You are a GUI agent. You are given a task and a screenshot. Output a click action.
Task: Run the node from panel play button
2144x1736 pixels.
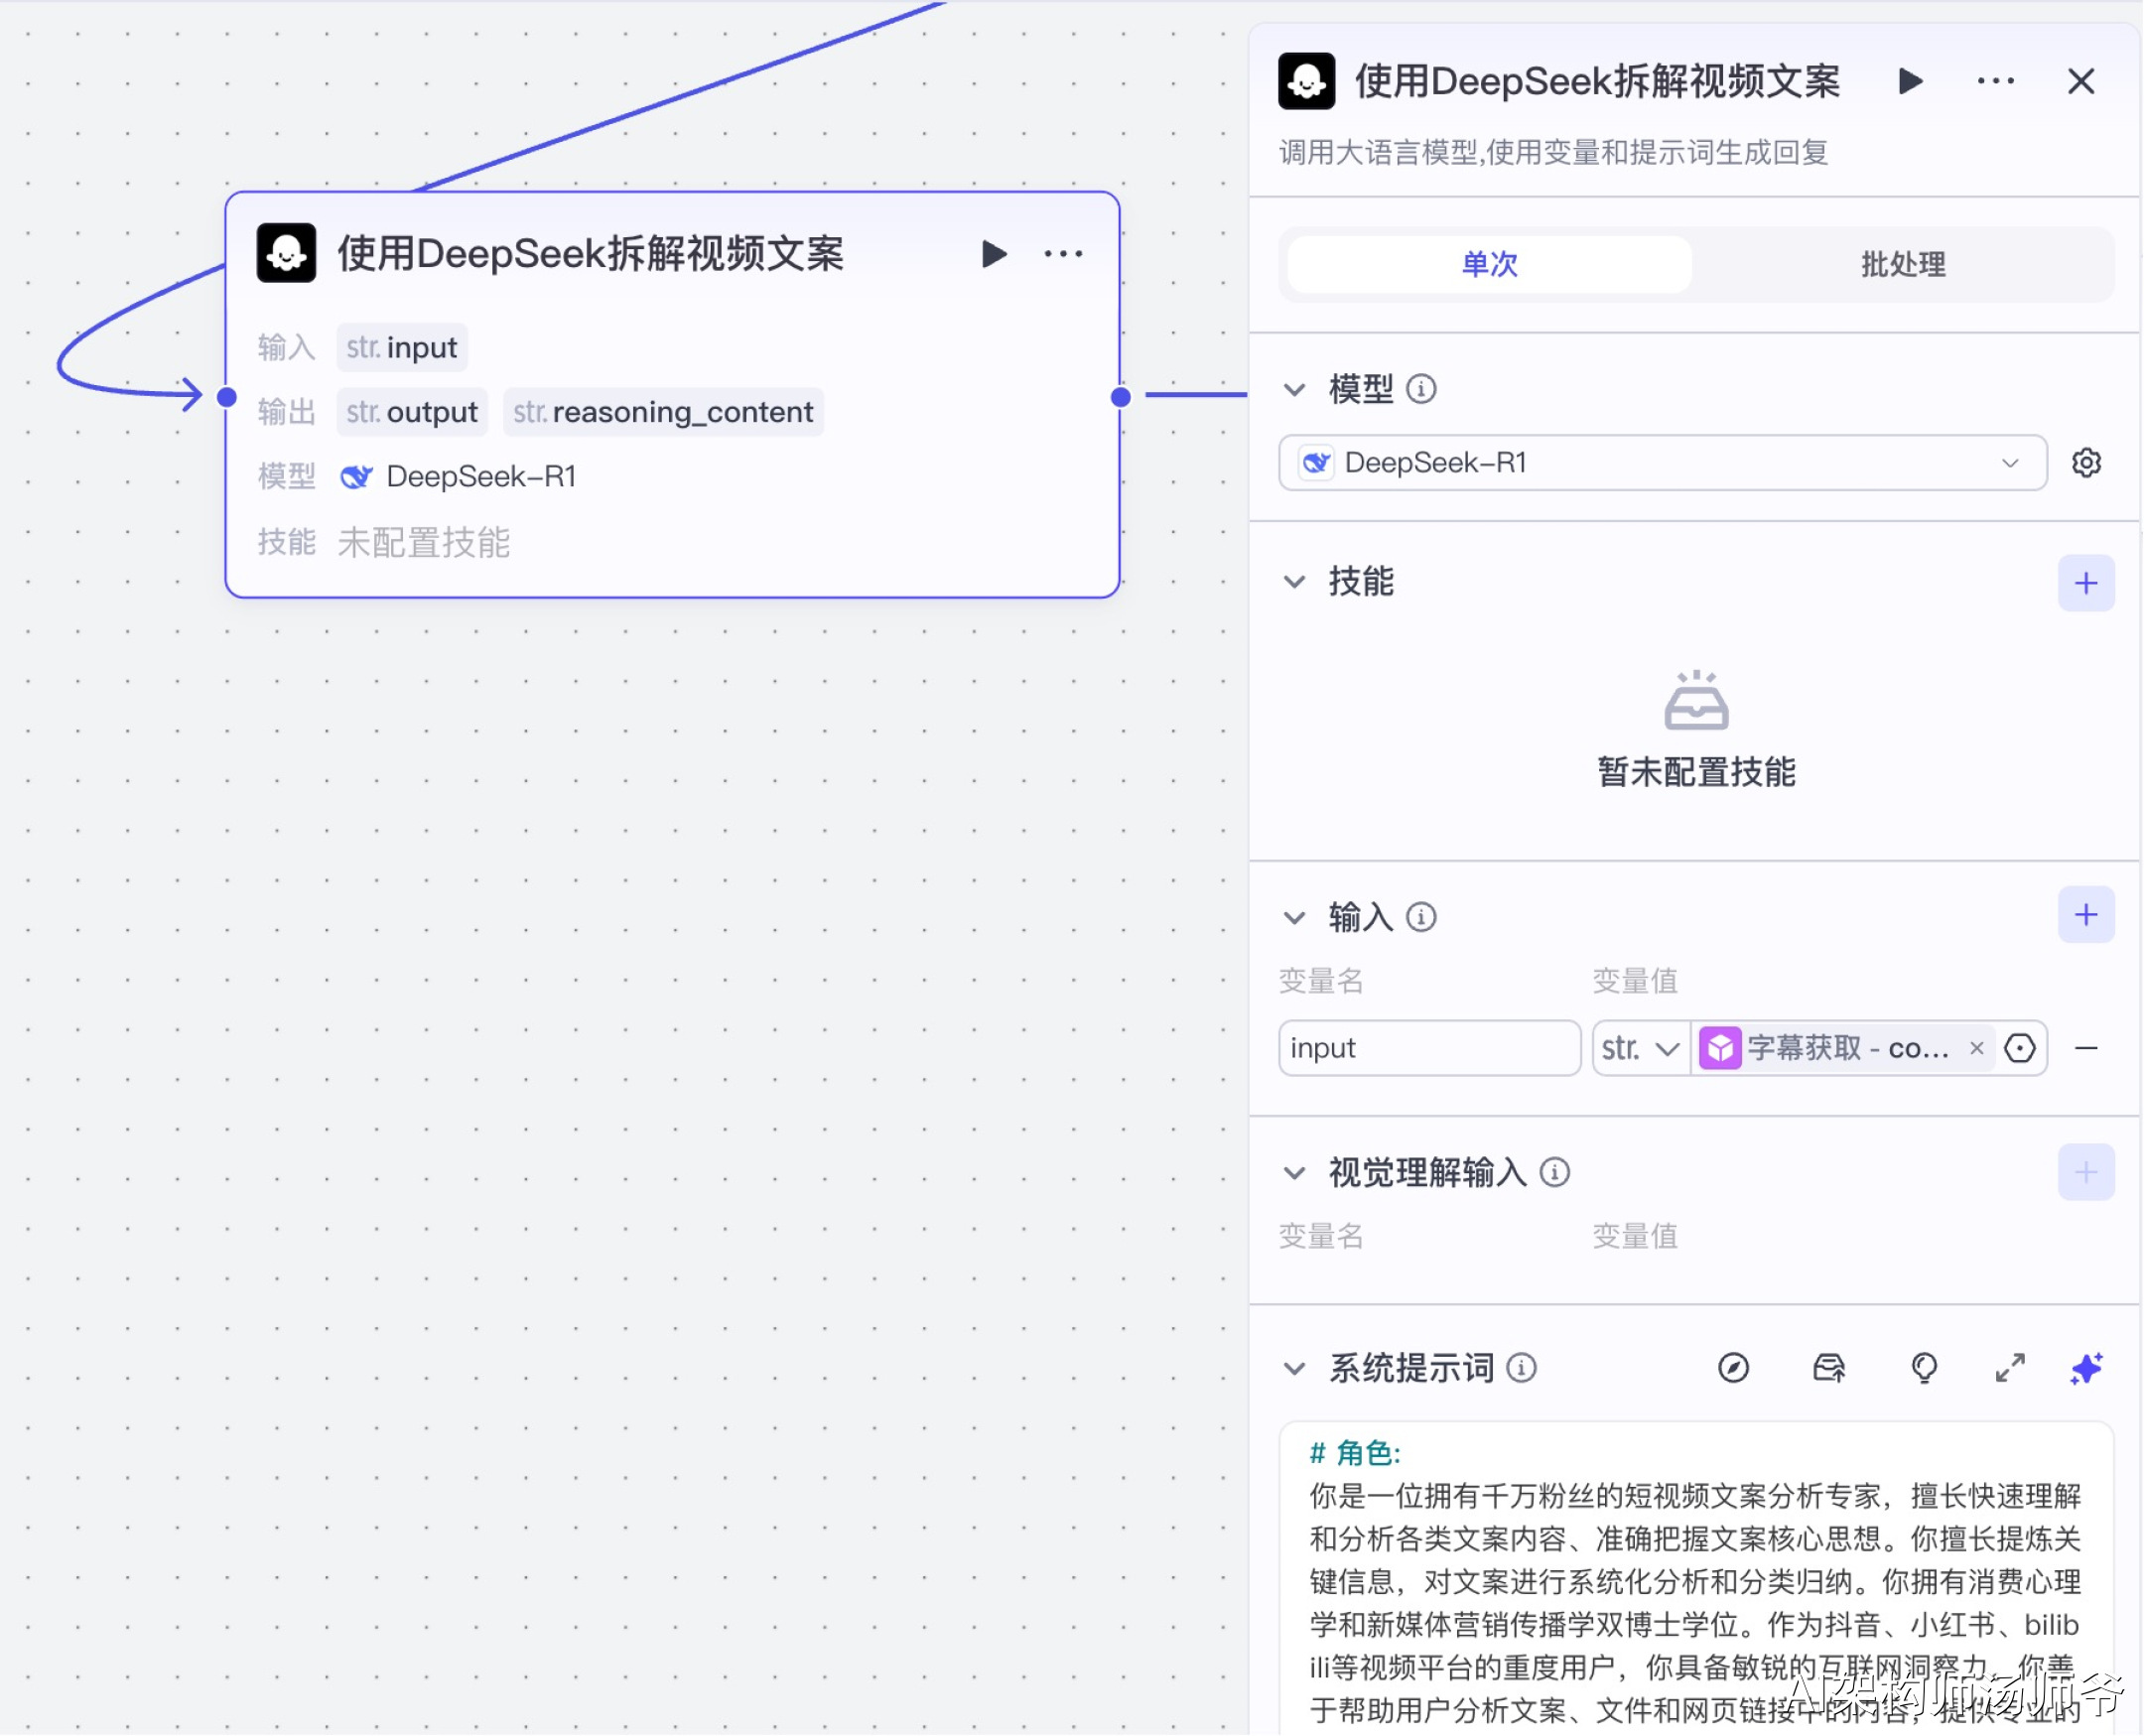click(x=1910, y=81)
